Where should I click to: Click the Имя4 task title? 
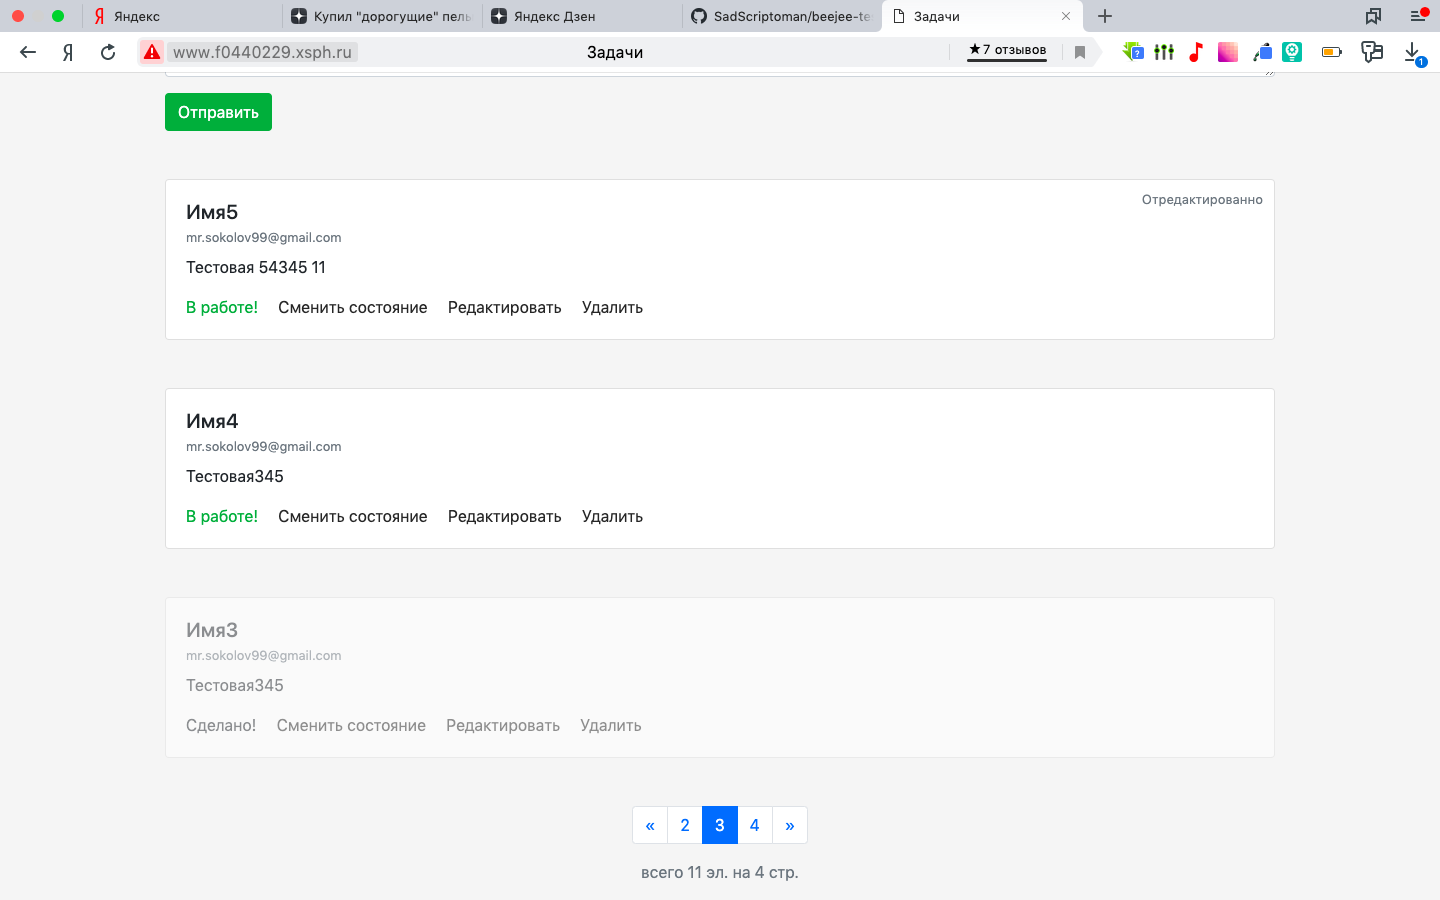[212, 421]
